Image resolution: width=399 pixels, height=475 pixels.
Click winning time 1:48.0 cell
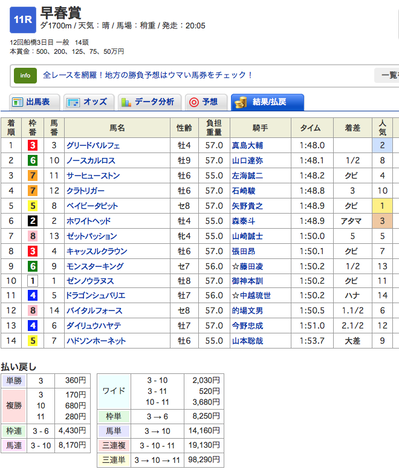pos(312,145)
